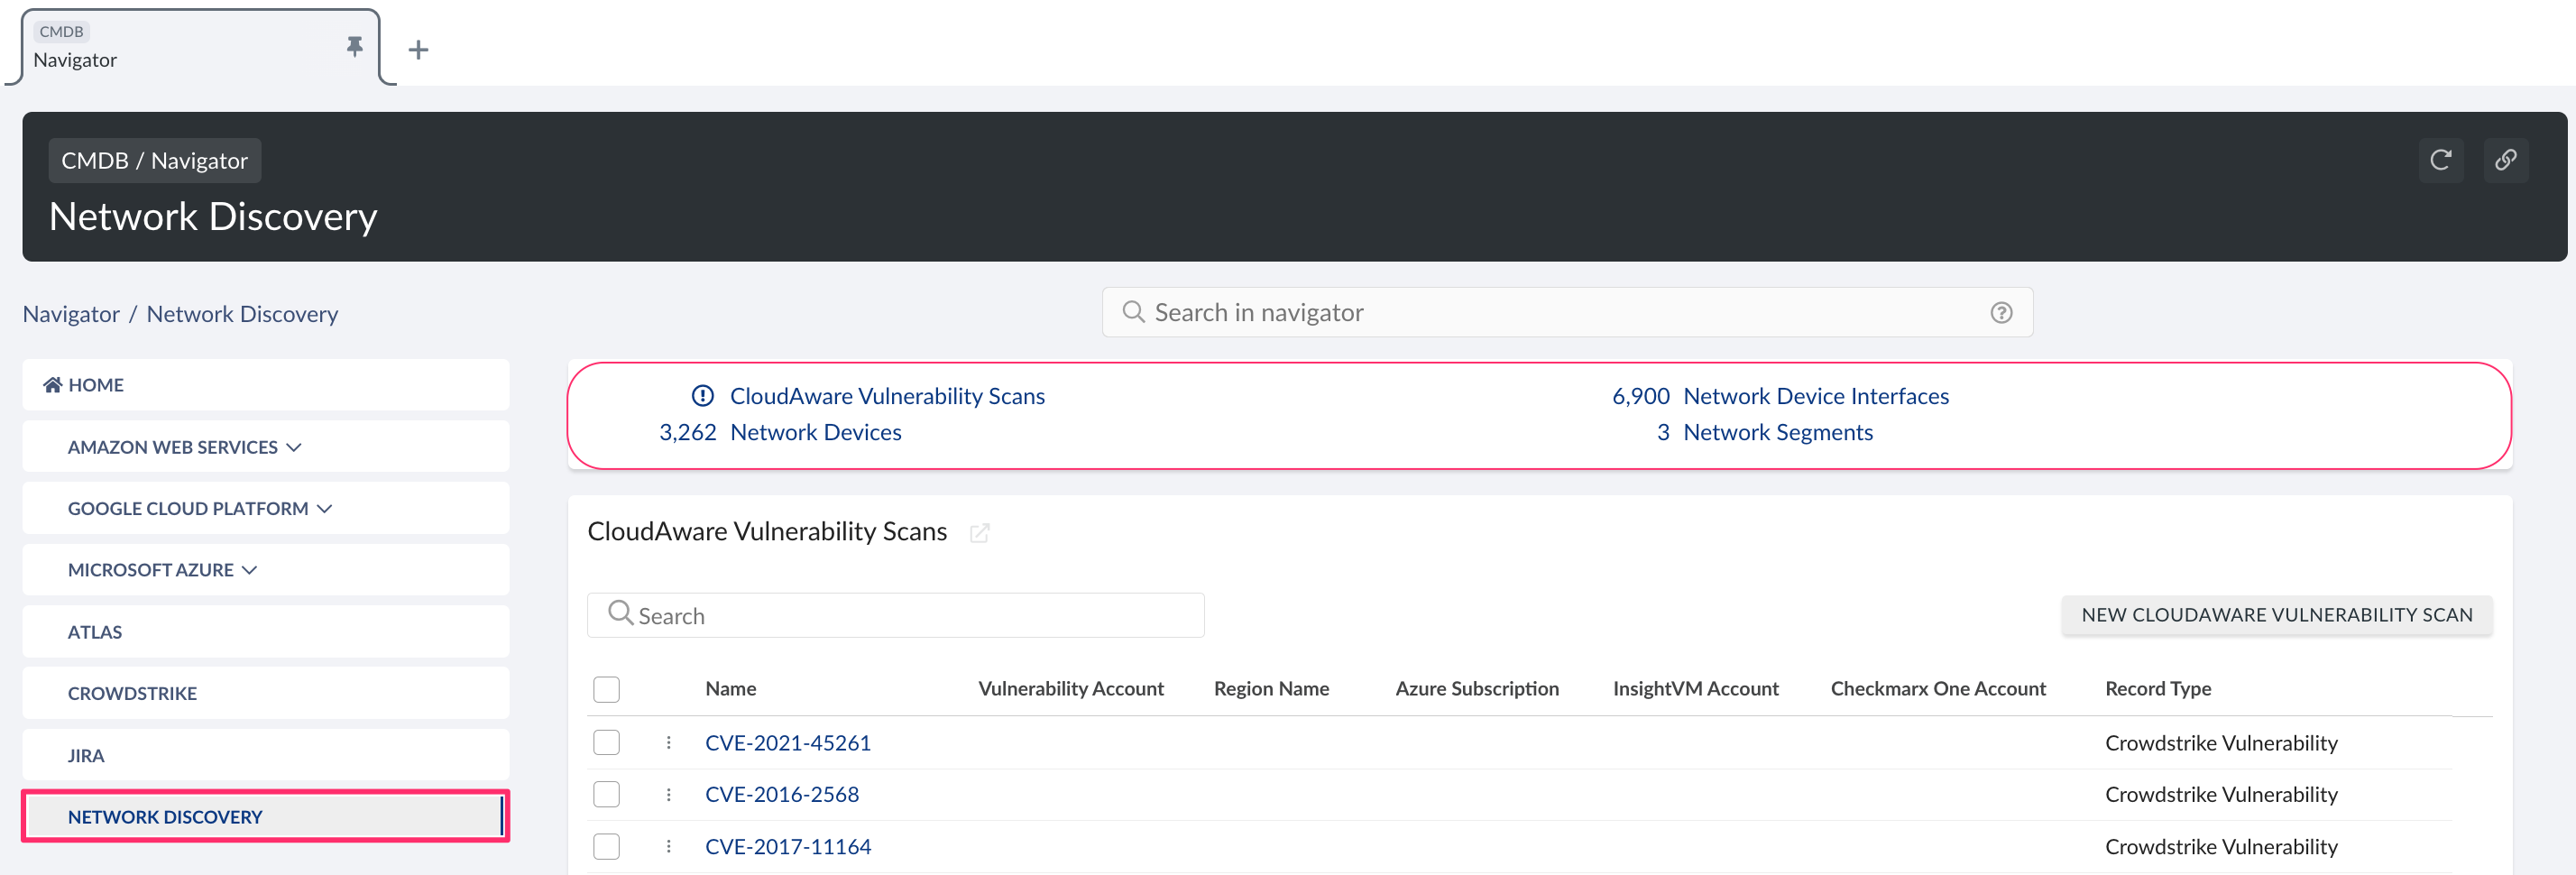Expand Amazon Web Services menu
The width and height of the screenshot is (2576, 875).
(184, 447)
